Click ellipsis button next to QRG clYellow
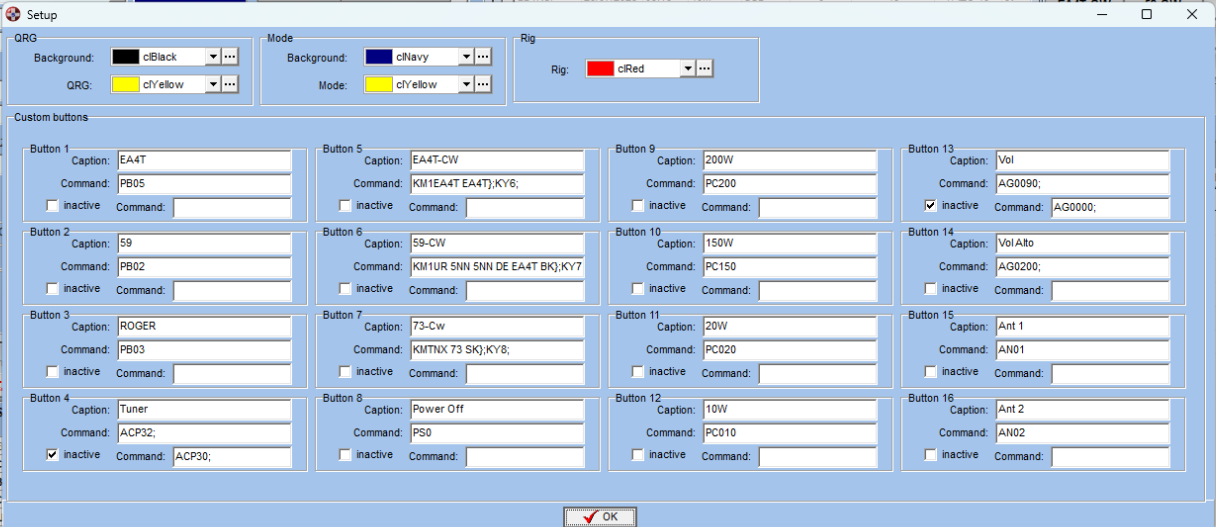 (x=230, y=85)
